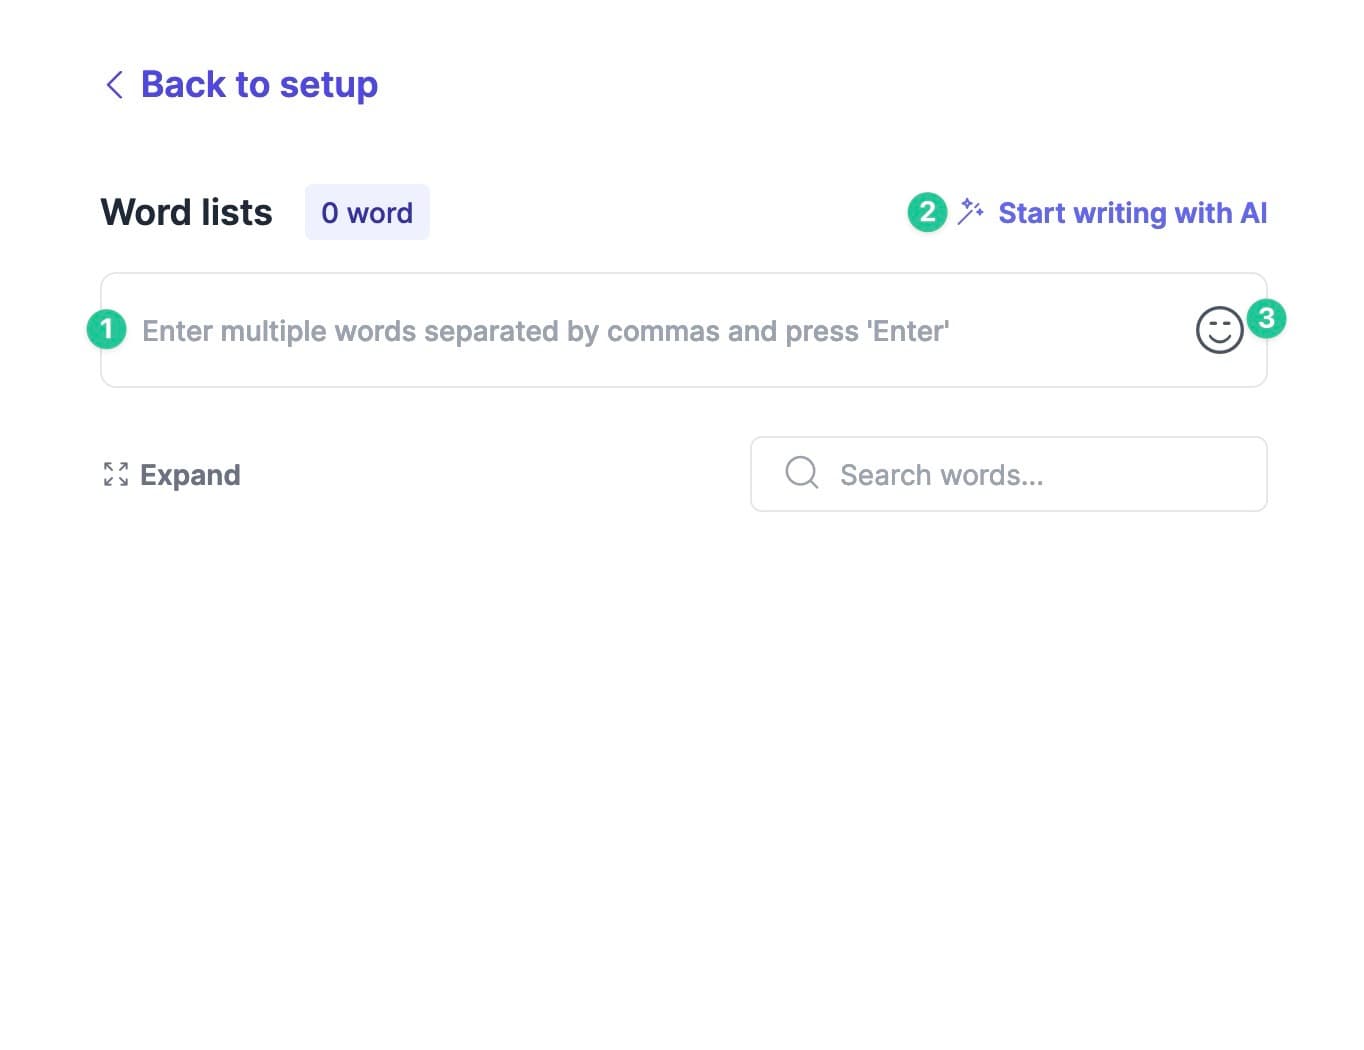This screenshot has width=1364, height=1050.
Task: Open the 'Back to setup' link
Action: click(258, 85)
